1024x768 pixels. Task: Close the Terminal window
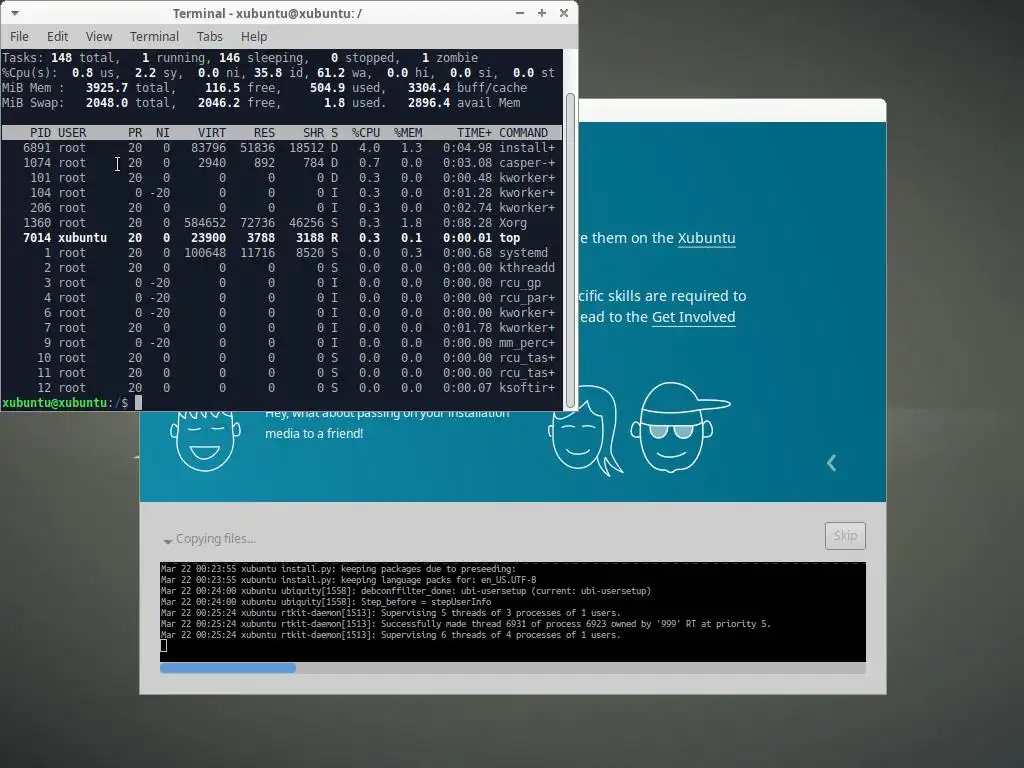coord(564,13)
